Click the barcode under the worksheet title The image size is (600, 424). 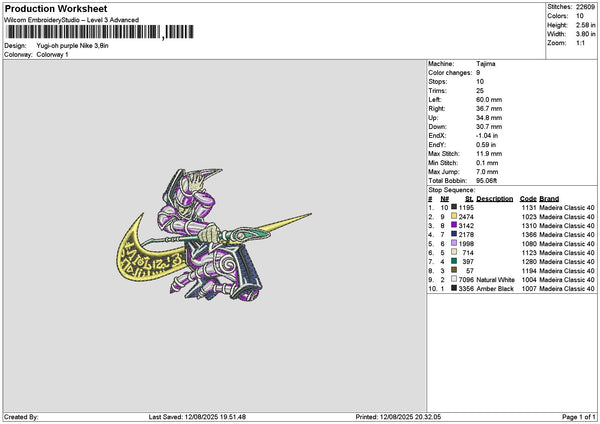coord(100,32)
